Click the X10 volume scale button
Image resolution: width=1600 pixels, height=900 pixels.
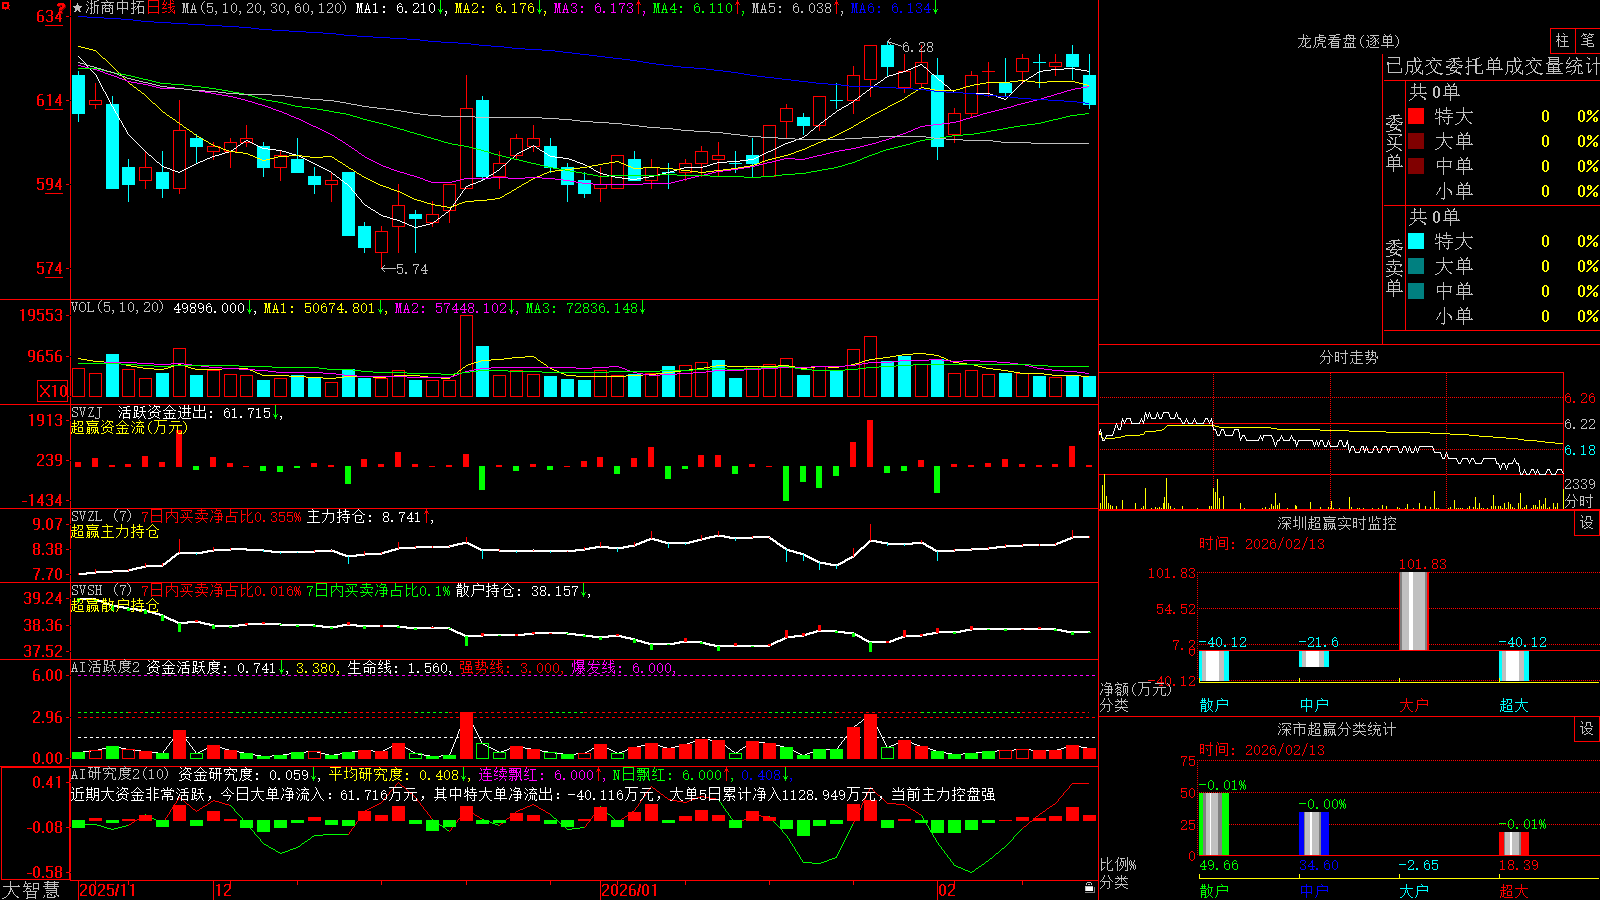pyautogui.click(x=53, y=391)
